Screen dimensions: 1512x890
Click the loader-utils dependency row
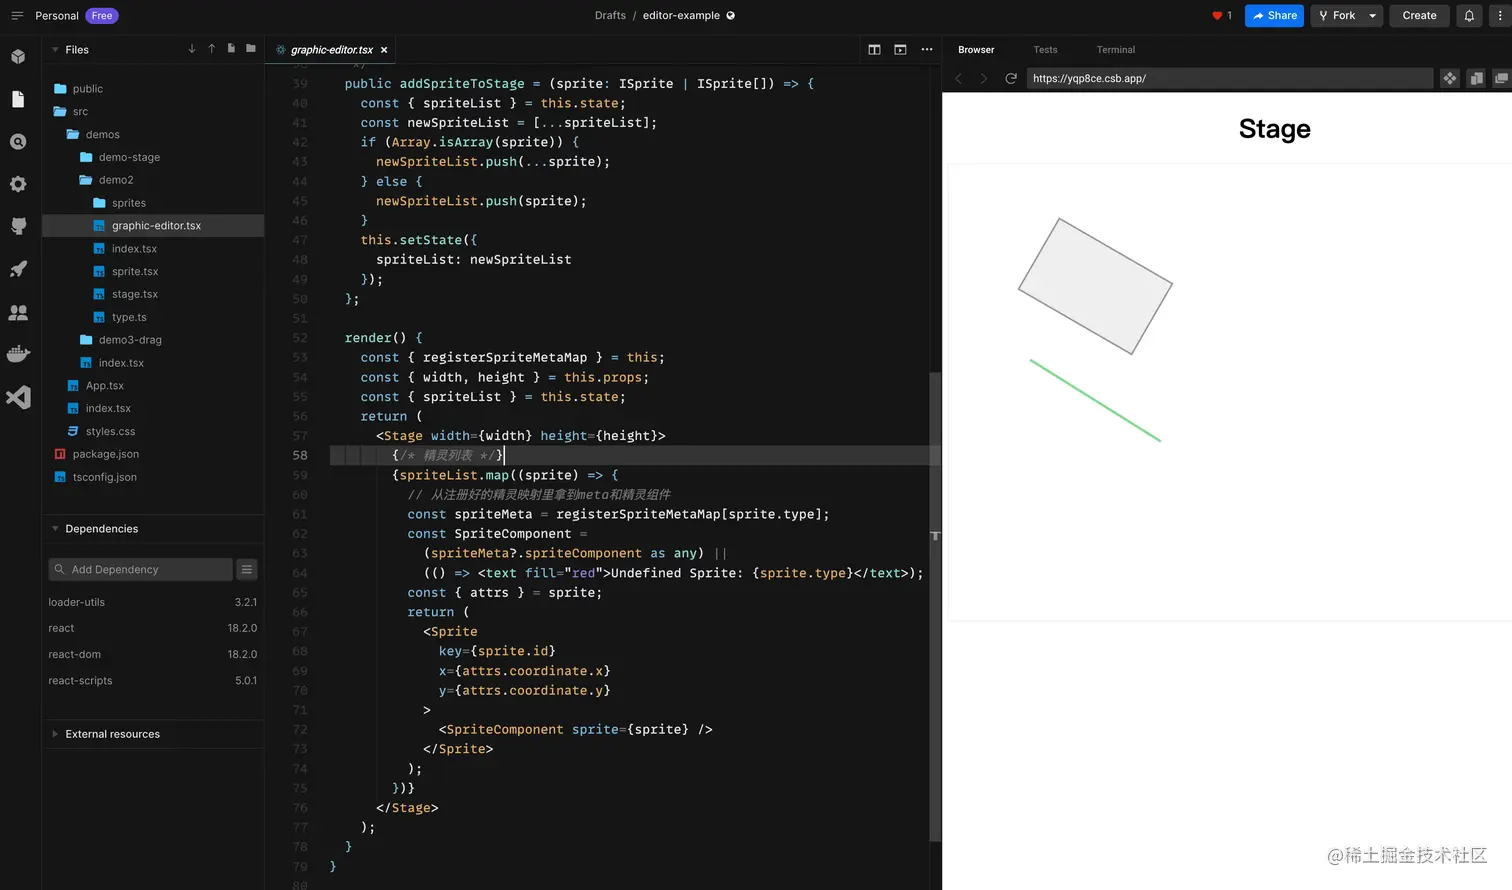[x=153, y=602]
